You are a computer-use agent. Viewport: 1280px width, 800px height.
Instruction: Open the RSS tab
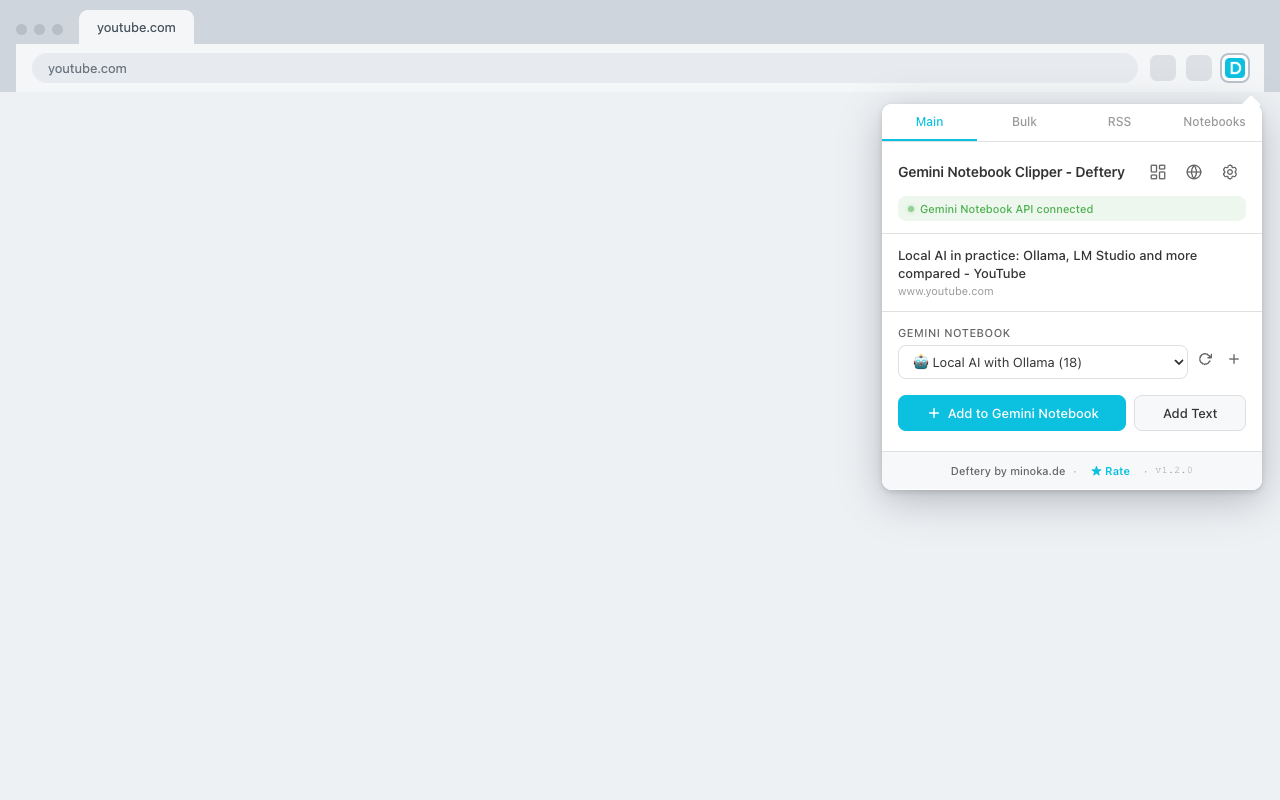coord(1119,122)
